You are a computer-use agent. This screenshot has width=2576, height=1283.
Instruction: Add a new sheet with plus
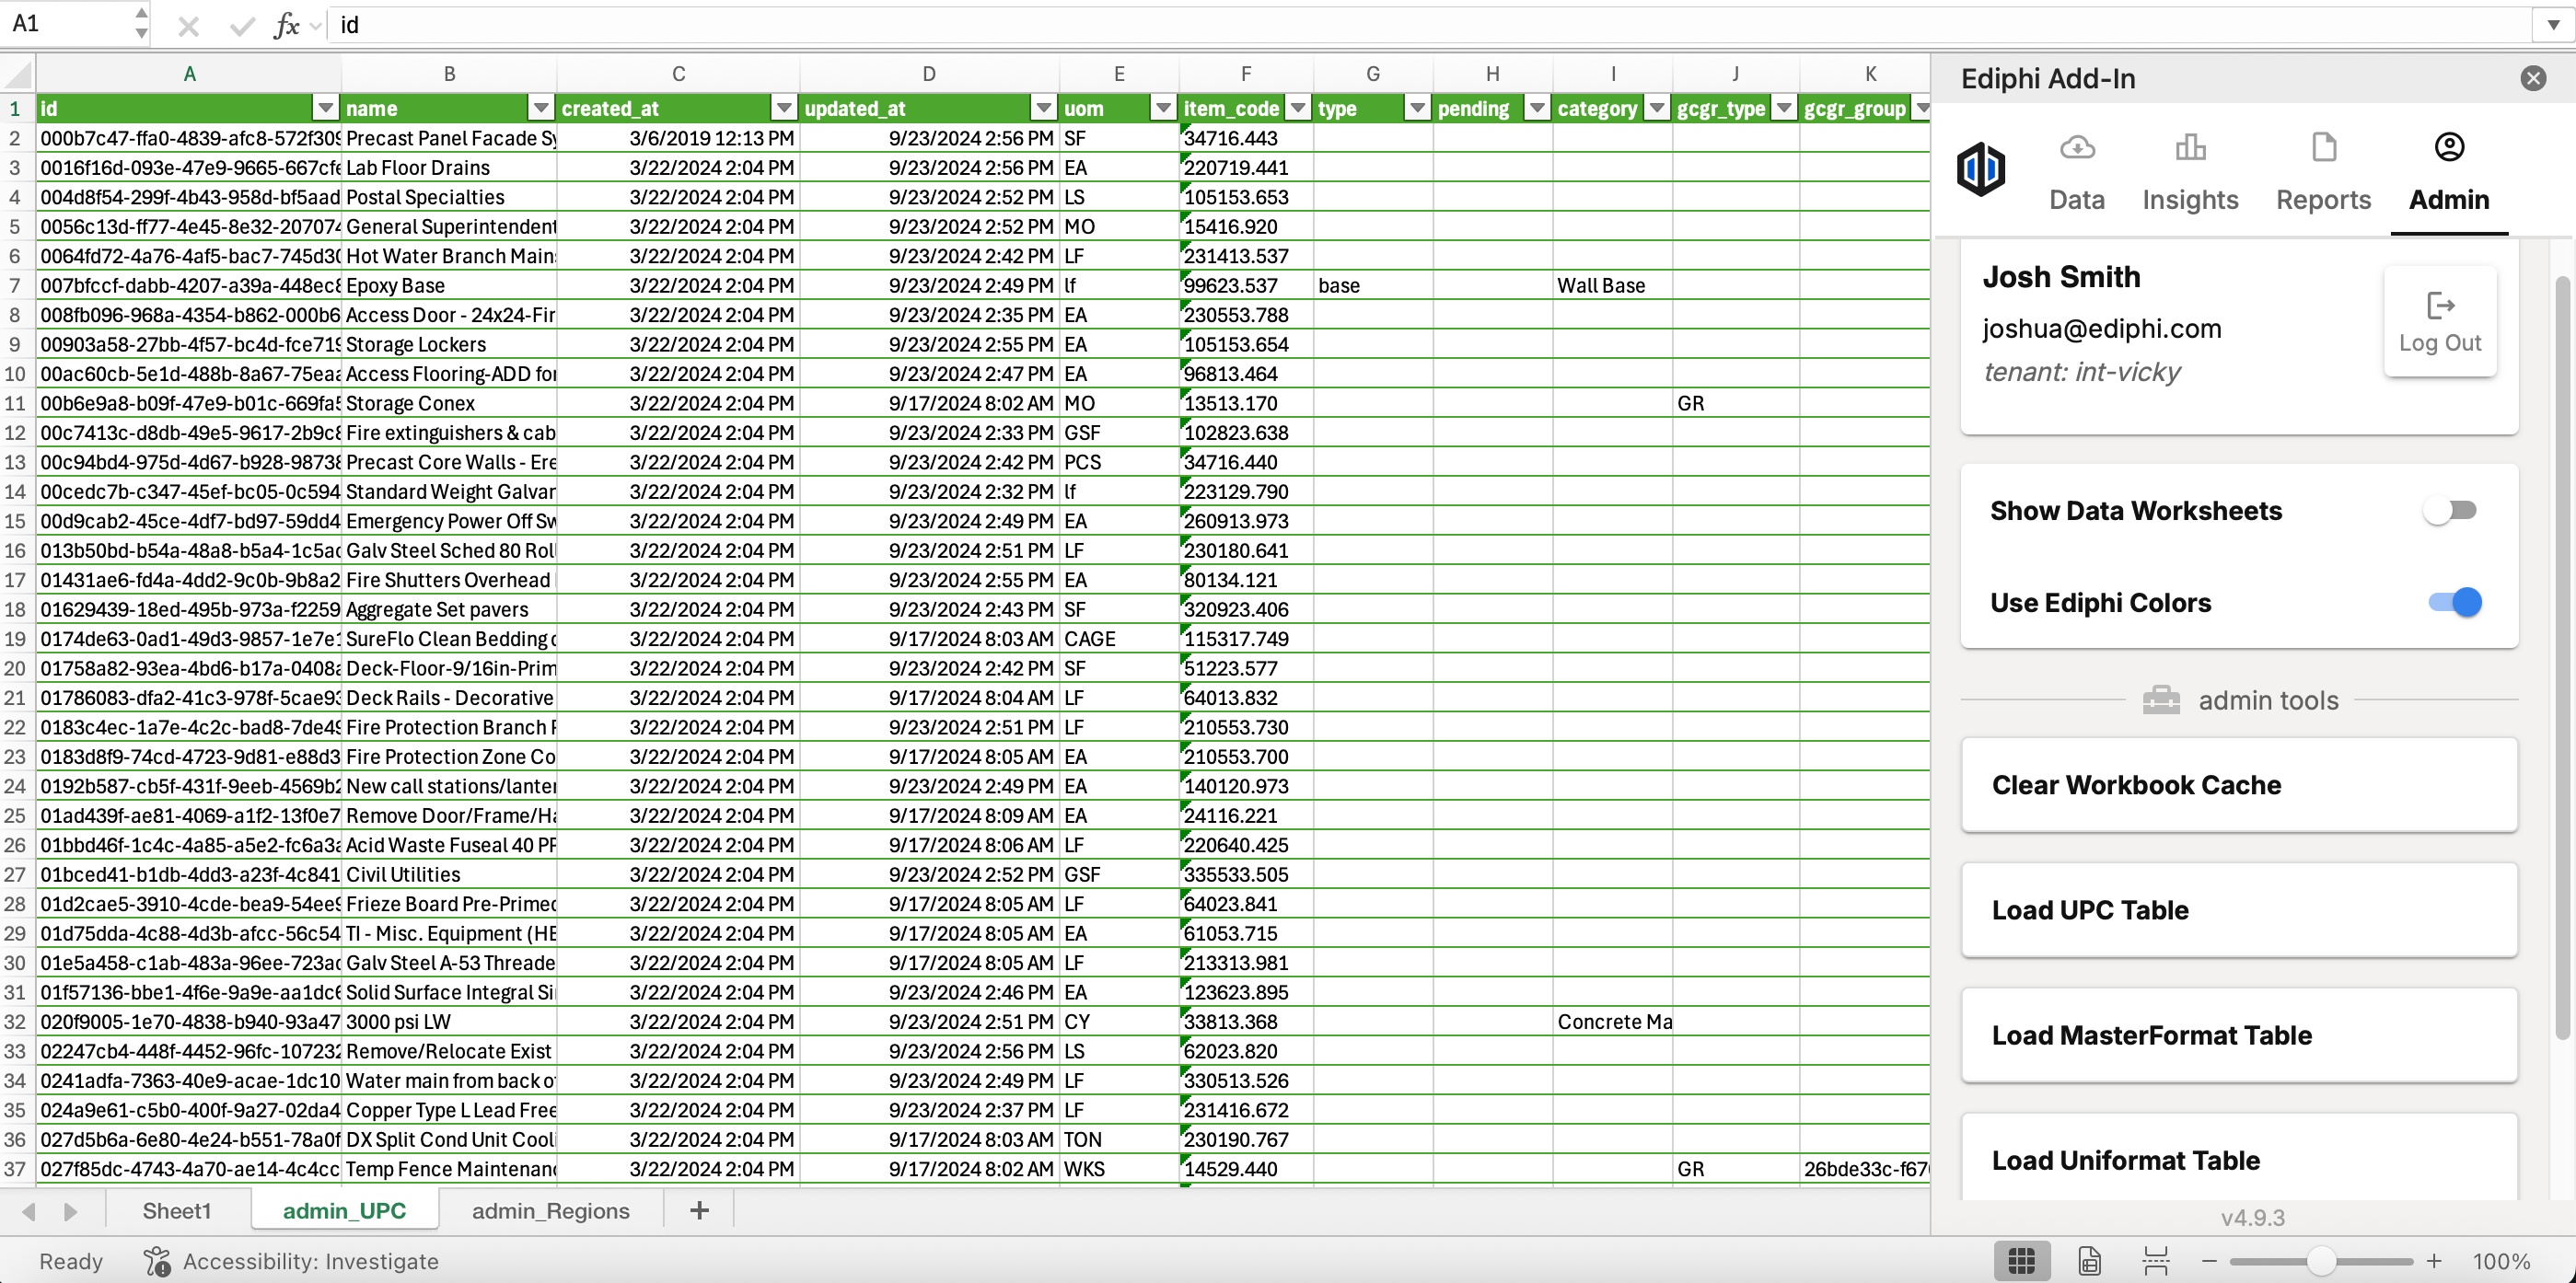[x=699, y=1210]
